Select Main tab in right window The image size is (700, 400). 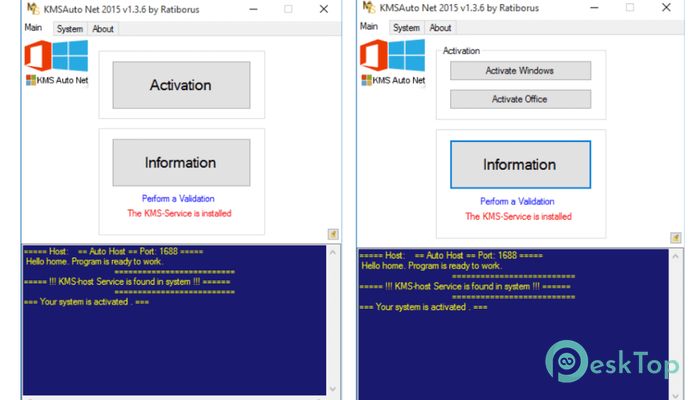tap(369, 26)
